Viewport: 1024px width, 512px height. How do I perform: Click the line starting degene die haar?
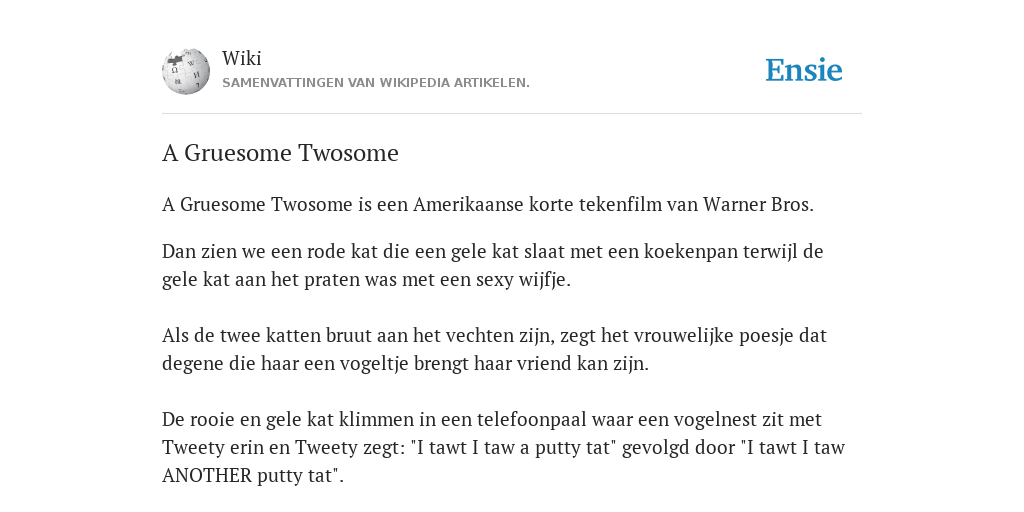[406, 363]
